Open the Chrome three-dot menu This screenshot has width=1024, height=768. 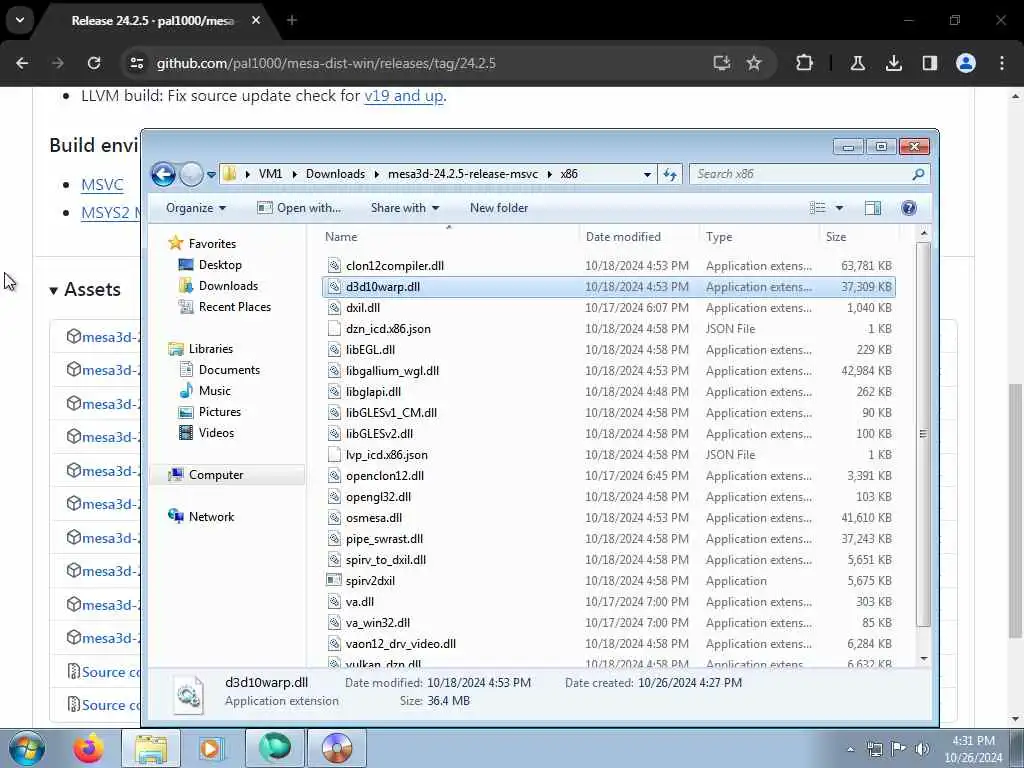click(1001, 63)
